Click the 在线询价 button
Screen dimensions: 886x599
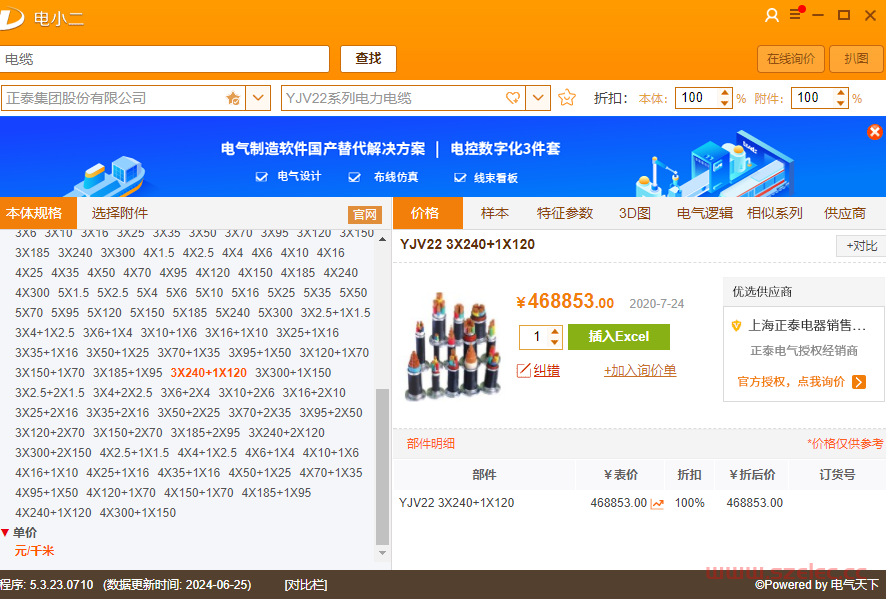click(791, 59)
